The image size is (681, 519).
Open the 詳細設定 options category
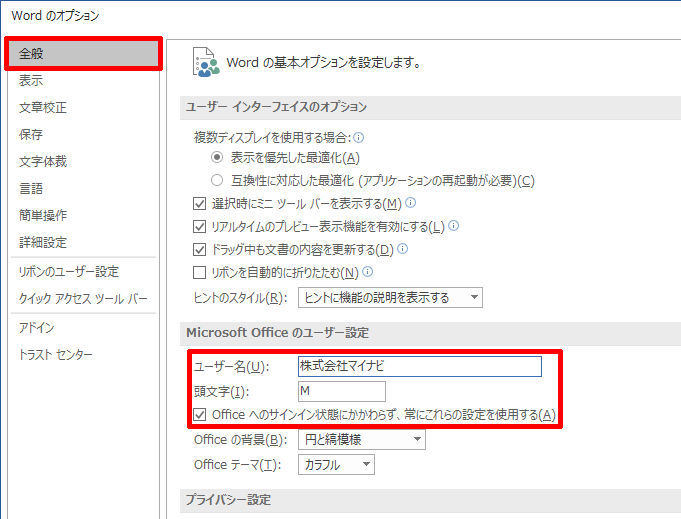tap(43, 242)
